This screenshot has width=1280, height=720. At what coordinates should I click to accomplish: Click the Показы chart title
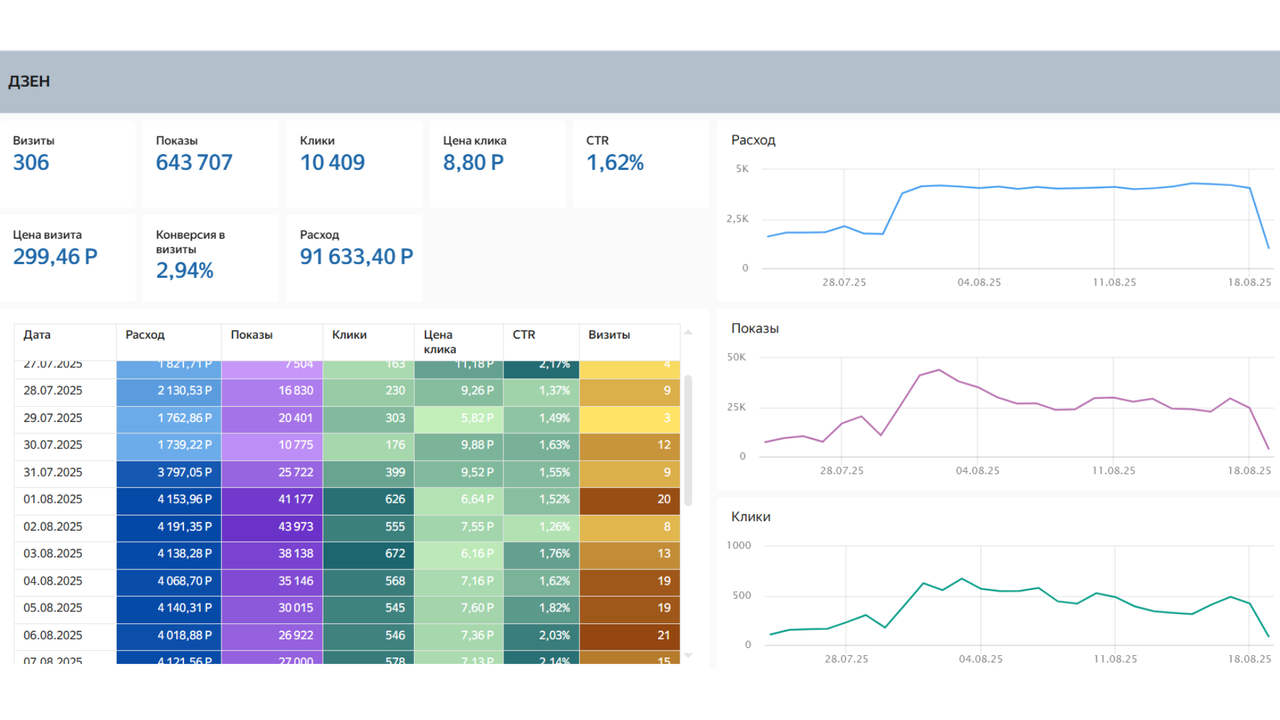point(755,328)
